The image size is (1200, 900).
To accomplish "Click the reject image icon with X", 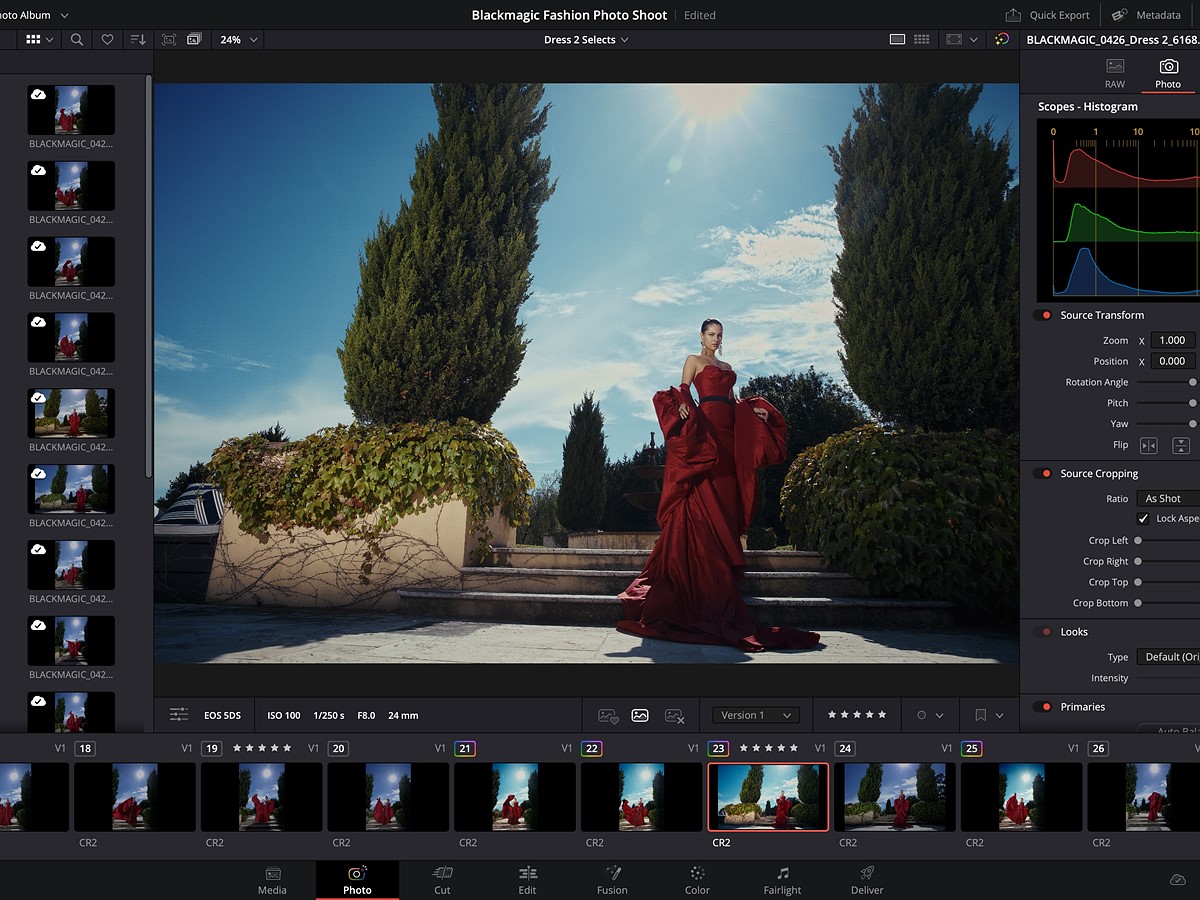I will click(x=674, y=715).
